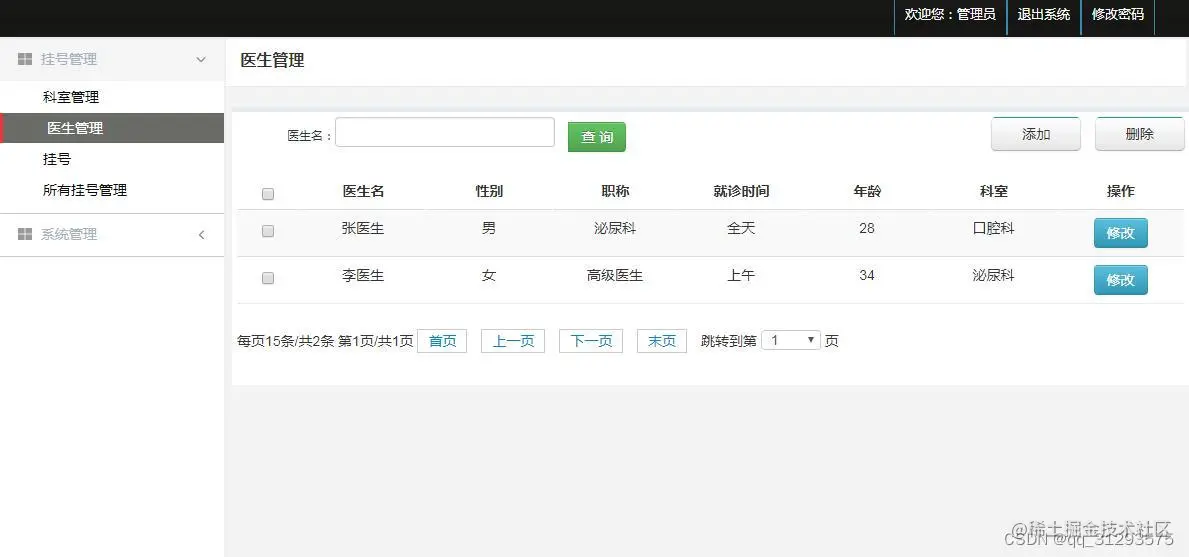Click the age value 34

tap(867, 276)
